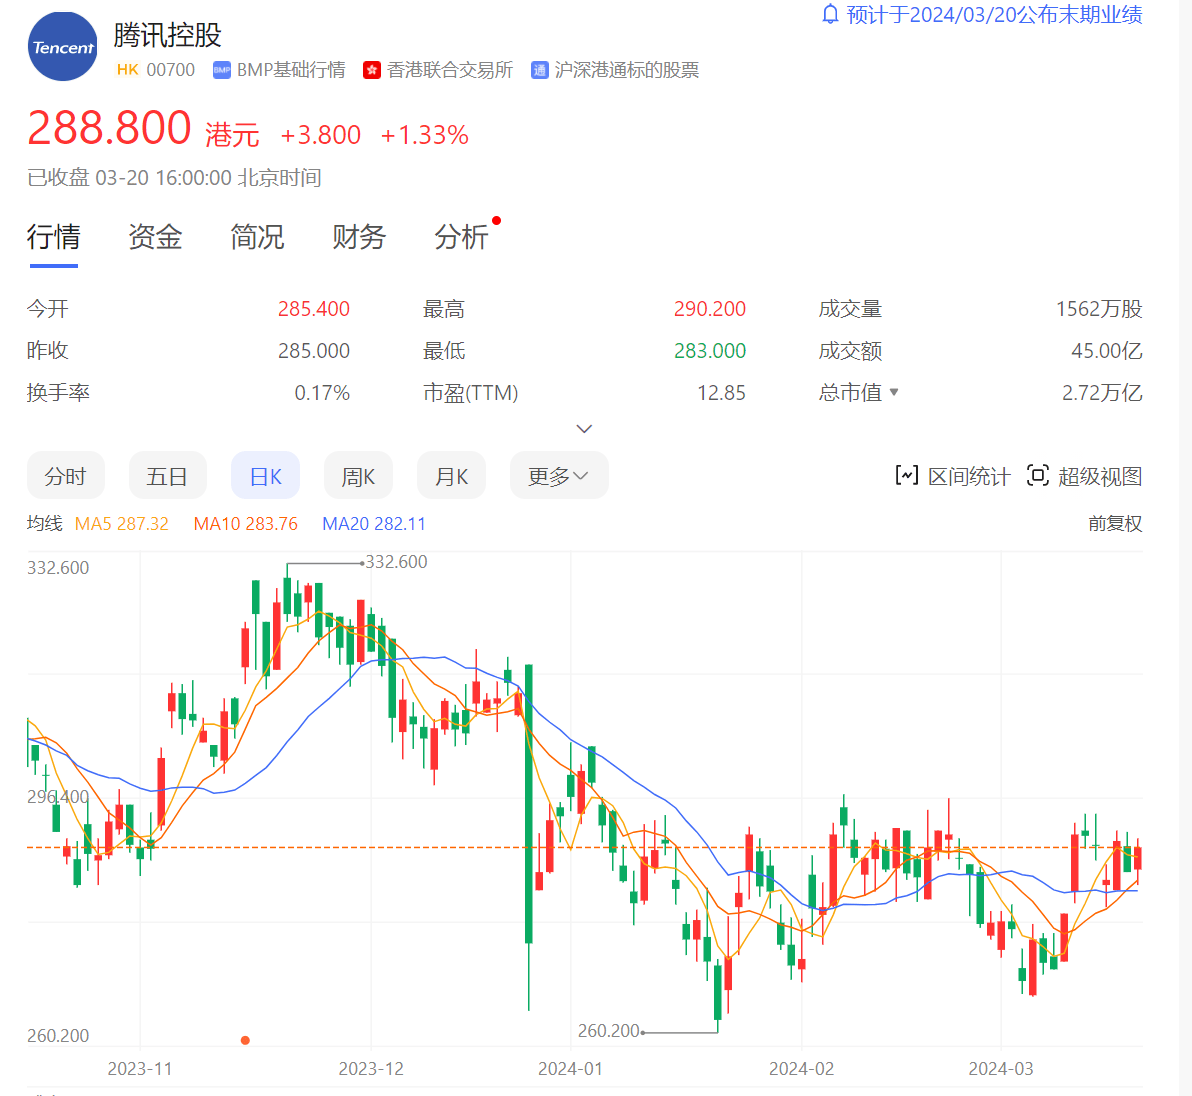Click the BMP基础行情 label text
Image resolution: width=1192 pixels, height=1096 pixels.
pos(291,70)
